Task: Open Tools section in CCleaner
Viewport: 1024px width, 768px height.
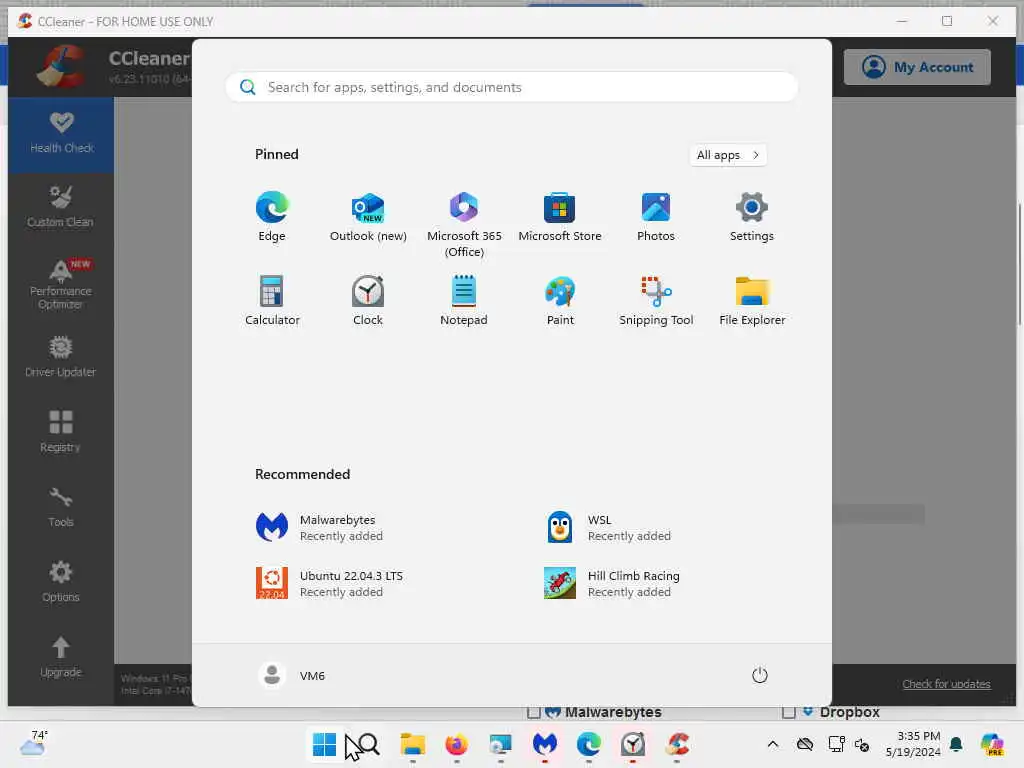Action: pyautogui.click(x=61, y=507)
